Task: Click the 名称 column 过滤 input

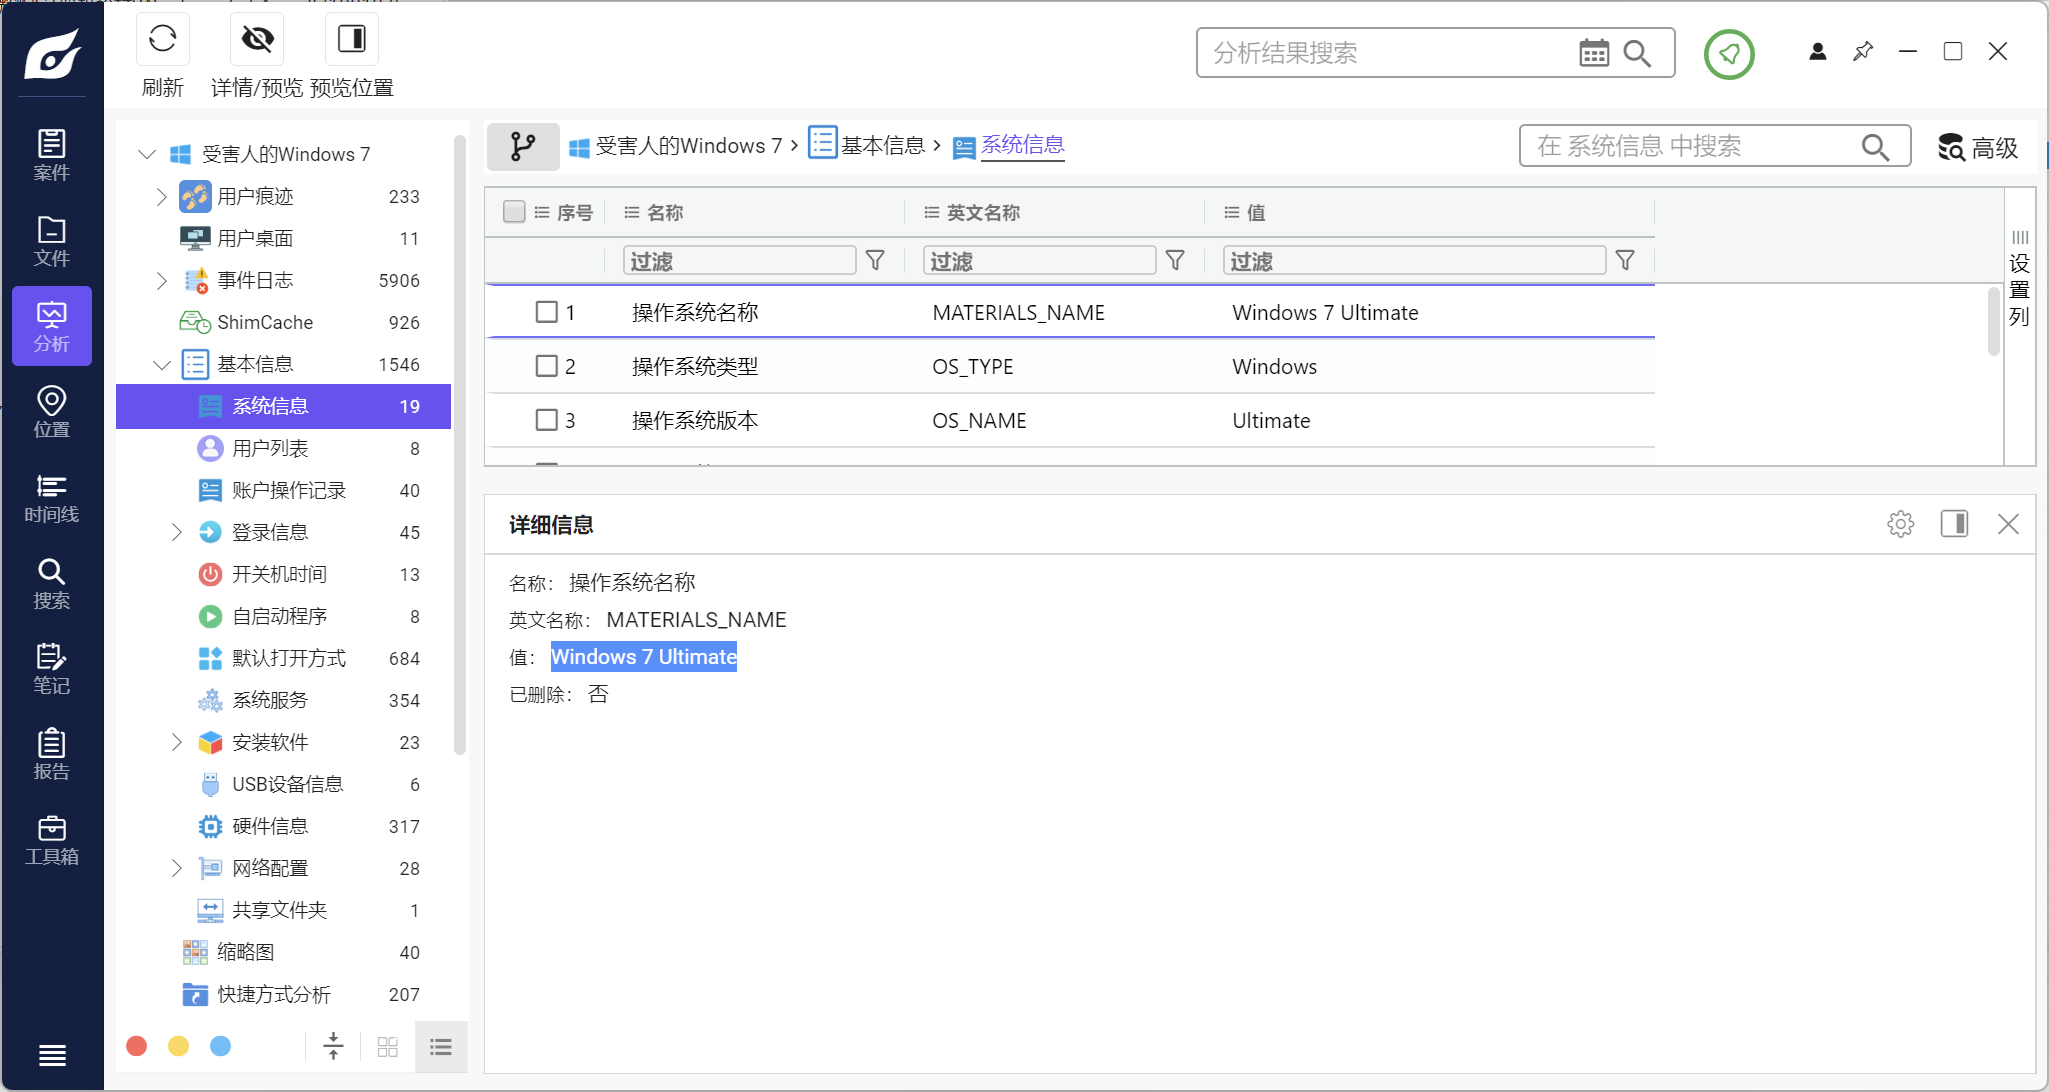Action: tap(740, 261)
